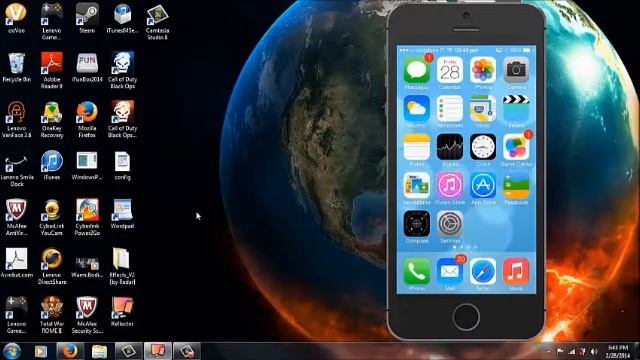Select the iTunes64Se... installer on desktop
The image size is (640, 360).
coord(122,18)
